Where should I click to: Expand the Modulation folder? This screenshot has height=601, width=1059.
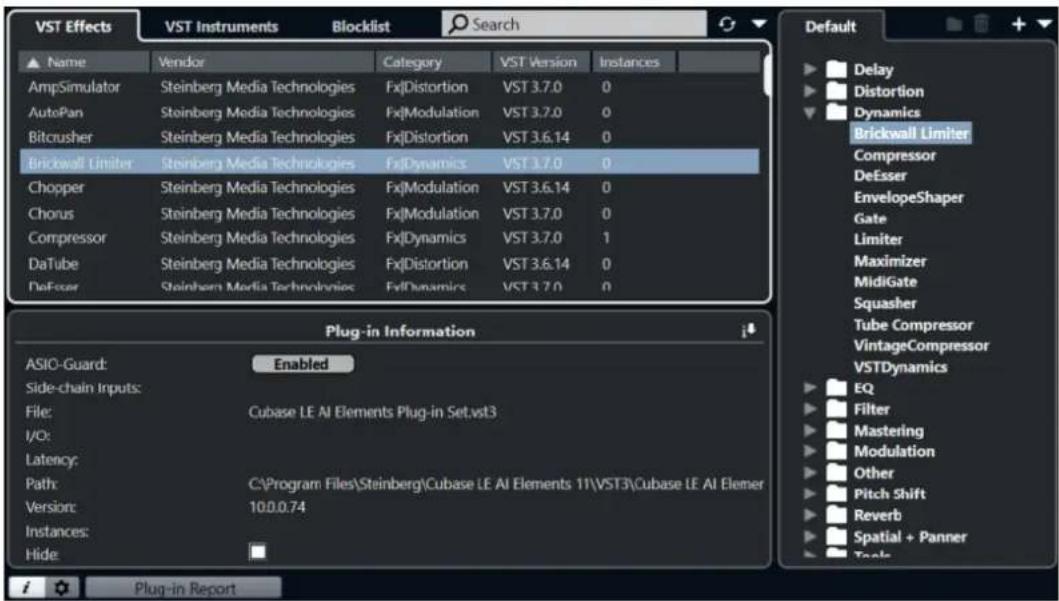point(810,452)
